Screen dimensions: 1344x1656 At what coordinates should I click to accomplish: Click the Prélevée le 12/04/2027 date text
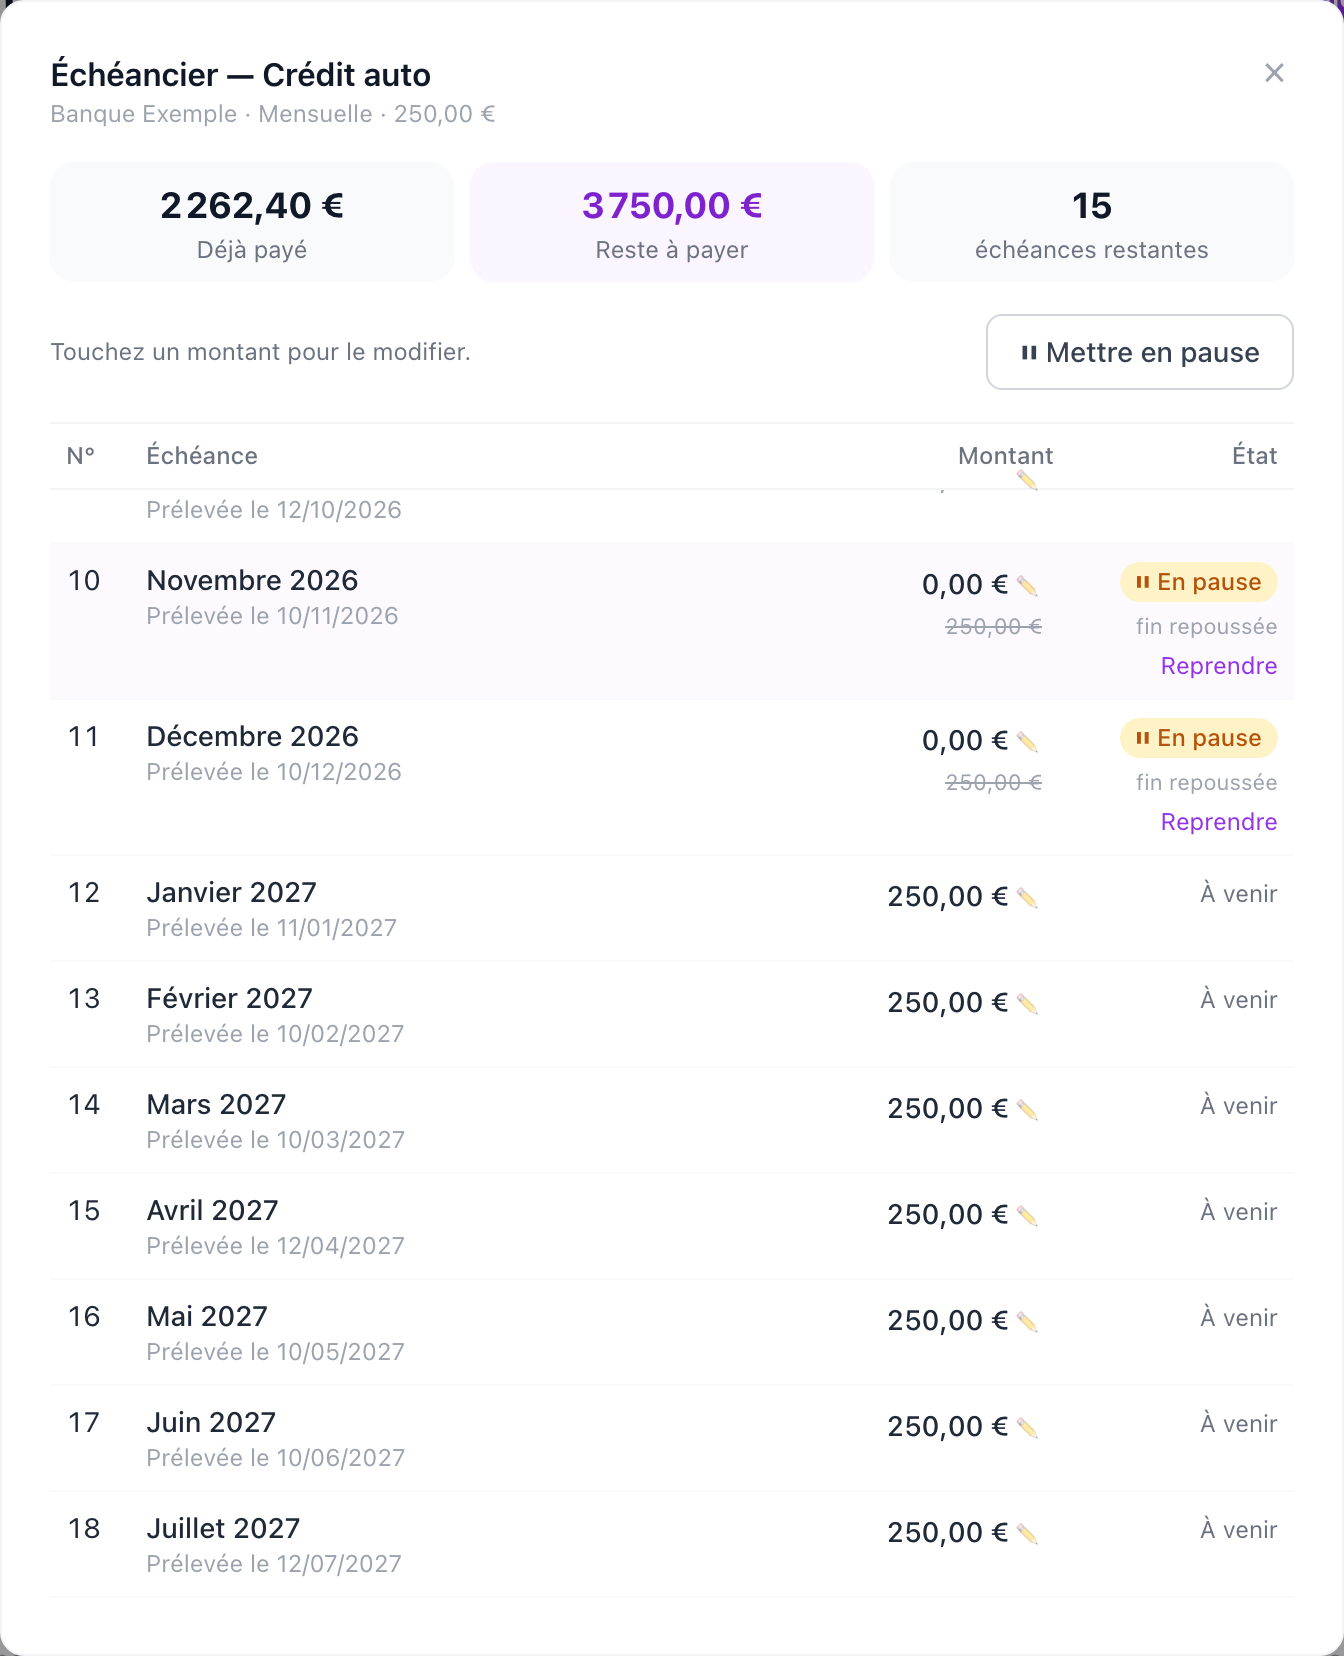(x=276, y=1246)
